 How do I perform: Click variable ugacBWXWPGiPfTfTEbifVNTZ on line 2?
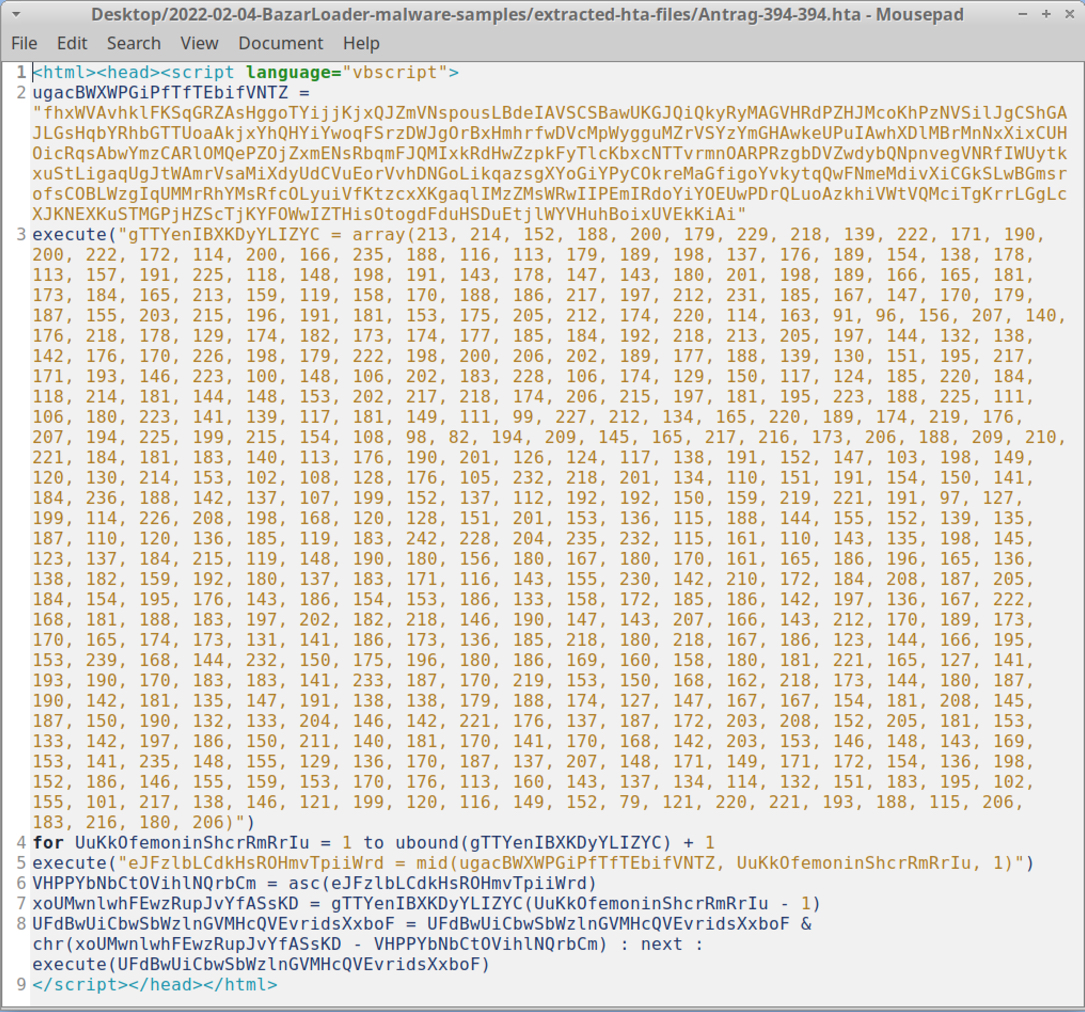[160, 93]
